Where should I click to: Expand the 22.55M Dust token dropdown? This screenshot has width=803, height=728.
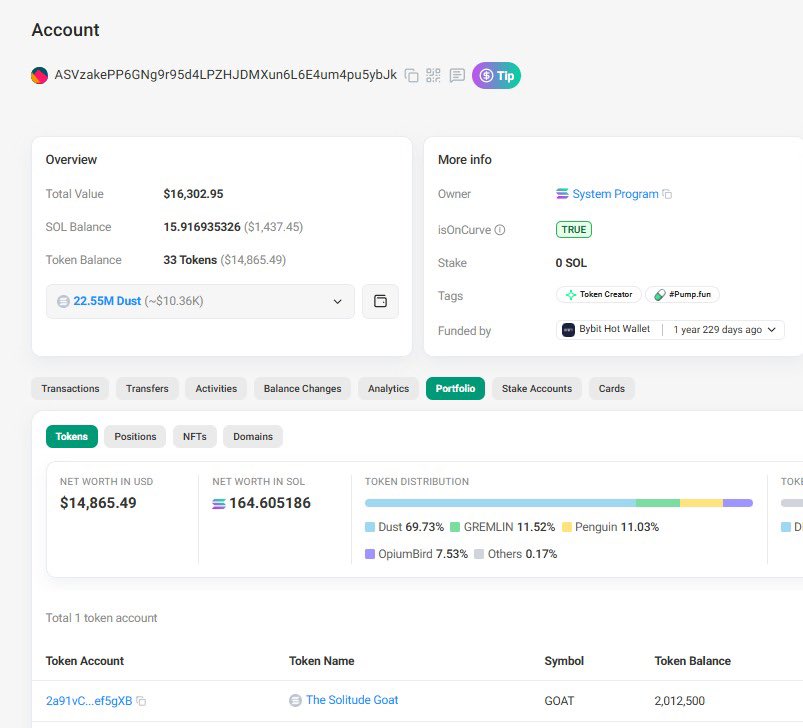tap(200, 301)
